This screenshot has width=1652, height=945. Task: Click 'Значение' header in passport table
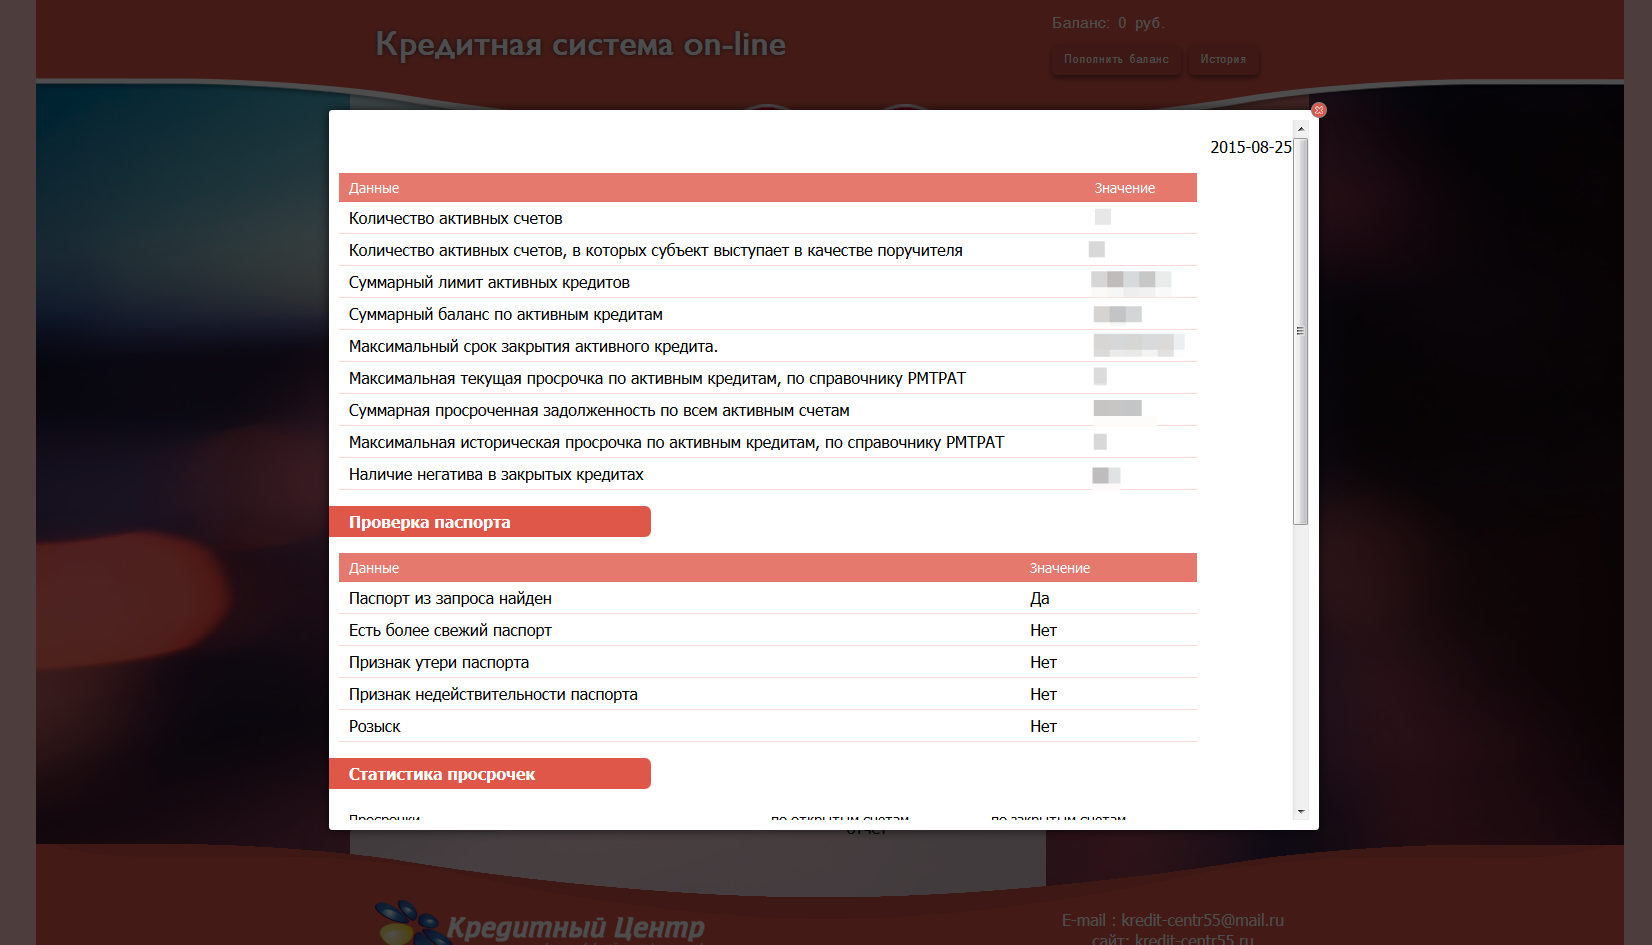click(1060, 568)
